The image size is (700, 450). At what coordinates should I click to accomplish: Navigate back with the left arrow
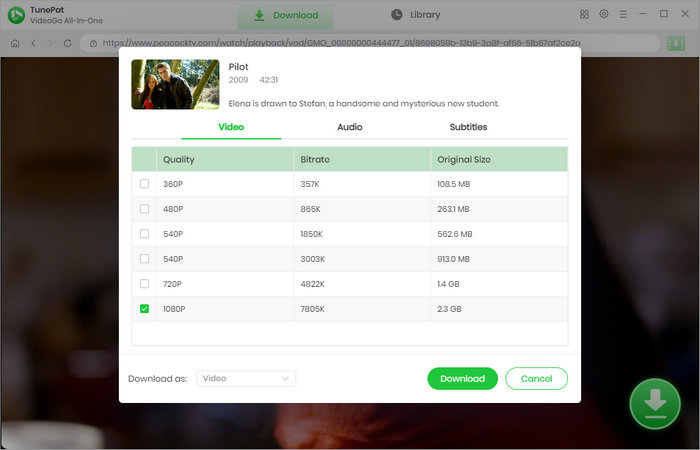pyautogui.click(x=33, y=43)
